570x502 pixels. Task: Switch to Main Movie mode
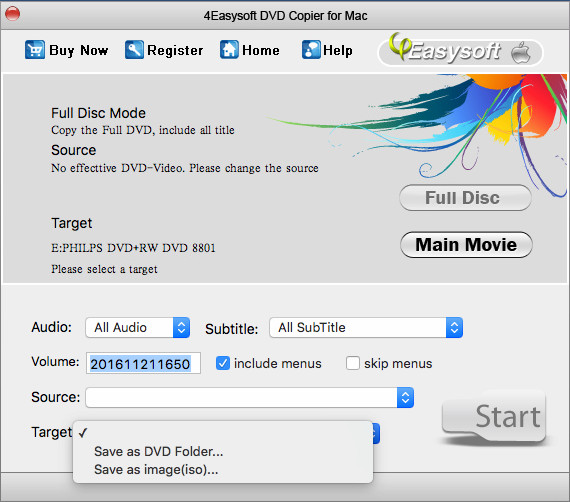466,245
